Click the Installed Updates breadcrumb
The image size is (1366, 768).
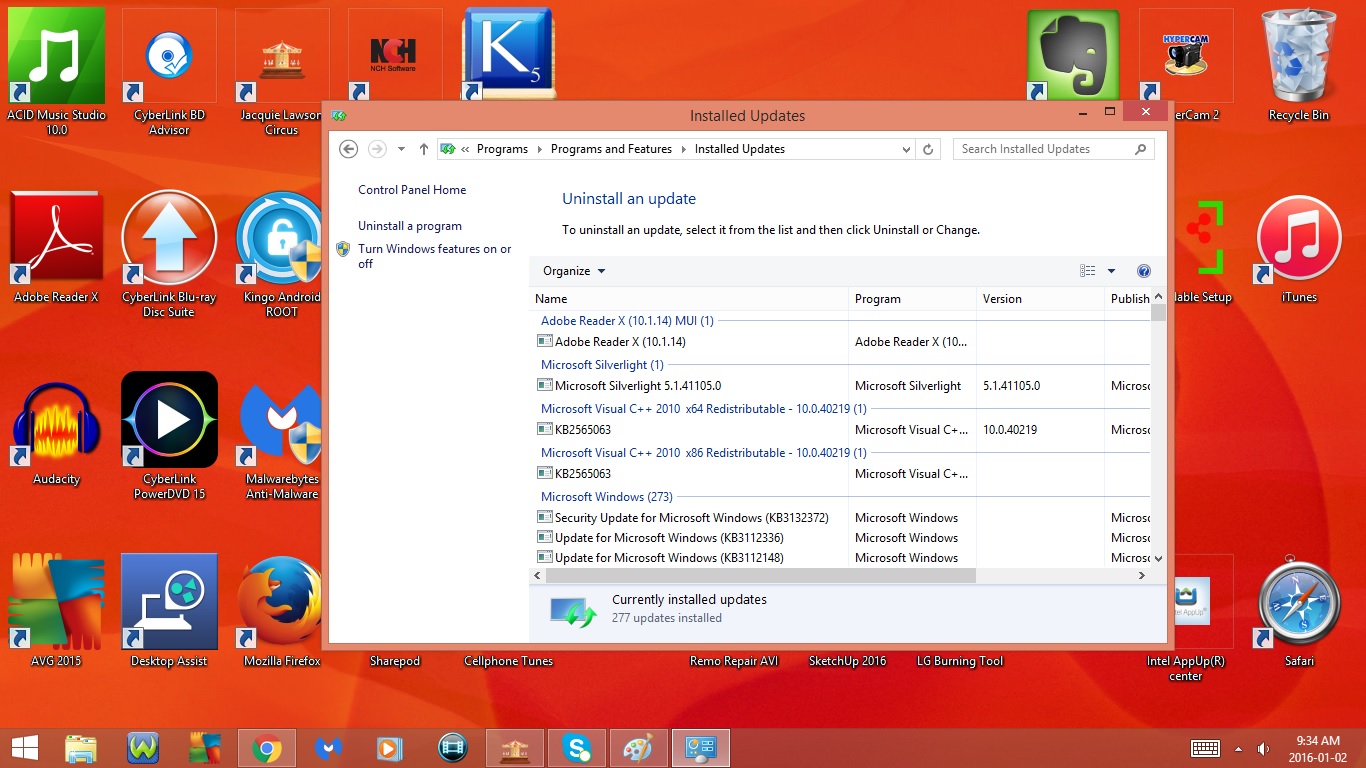point(740,149)
